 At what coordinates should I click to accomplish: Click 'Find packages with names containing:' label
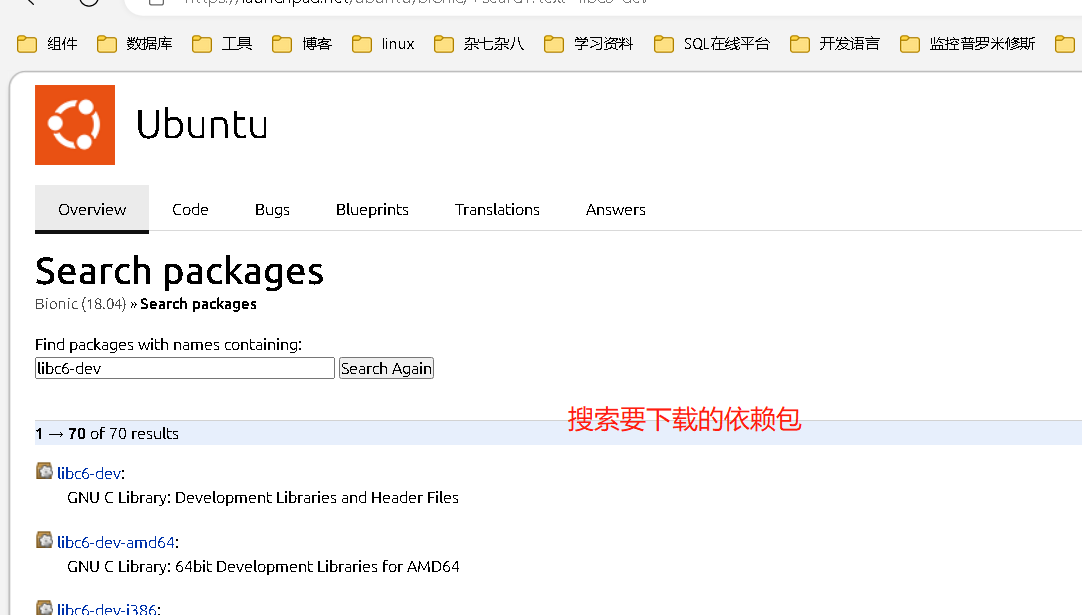pyautogui.click(x=168, y=344)
